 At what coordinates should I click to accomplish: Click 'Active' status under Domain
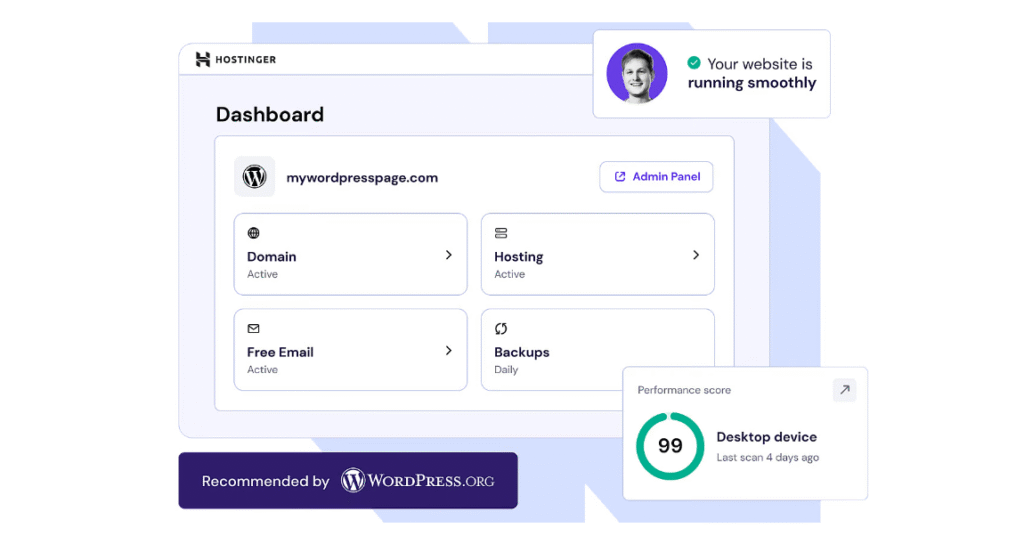(263, 274)
